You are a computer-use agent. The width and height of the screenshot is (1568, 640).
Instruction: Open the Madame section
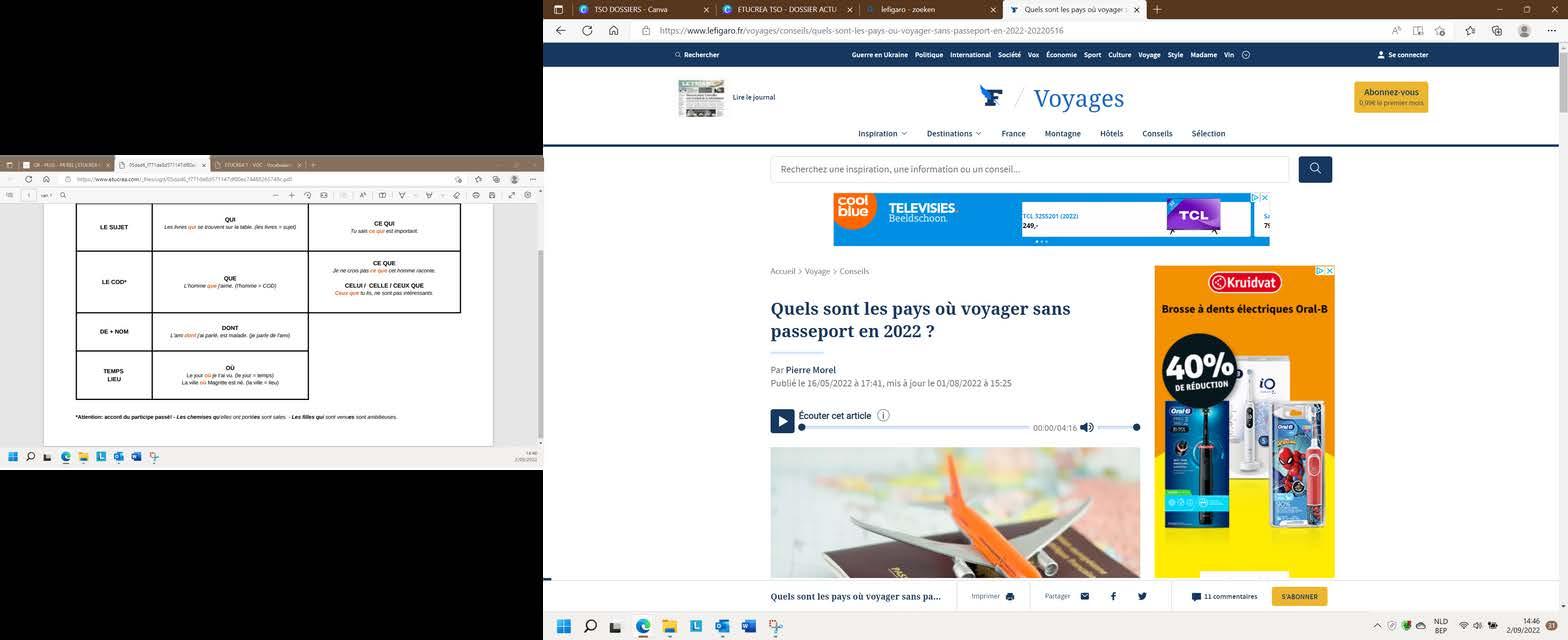1203,55
